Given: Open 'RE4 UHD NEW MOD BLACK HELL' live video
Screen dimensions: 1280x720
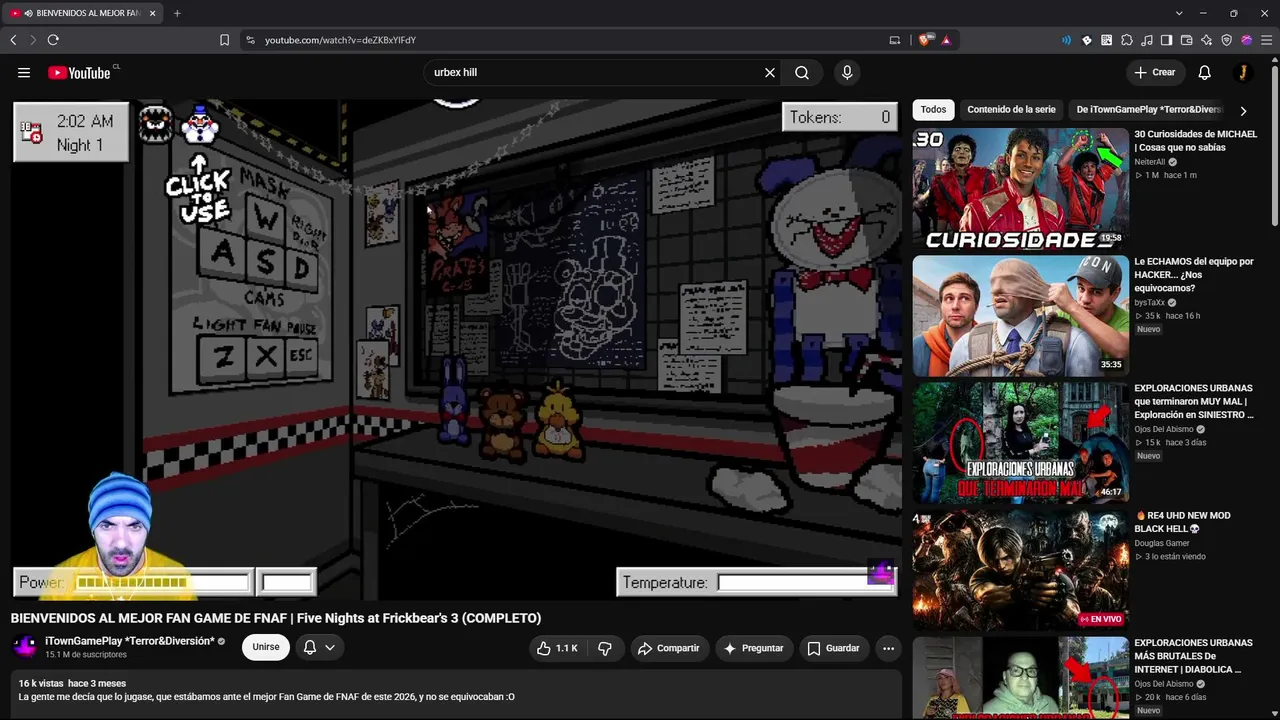Looking at the screenshot, I should (x=1020, y=570).
